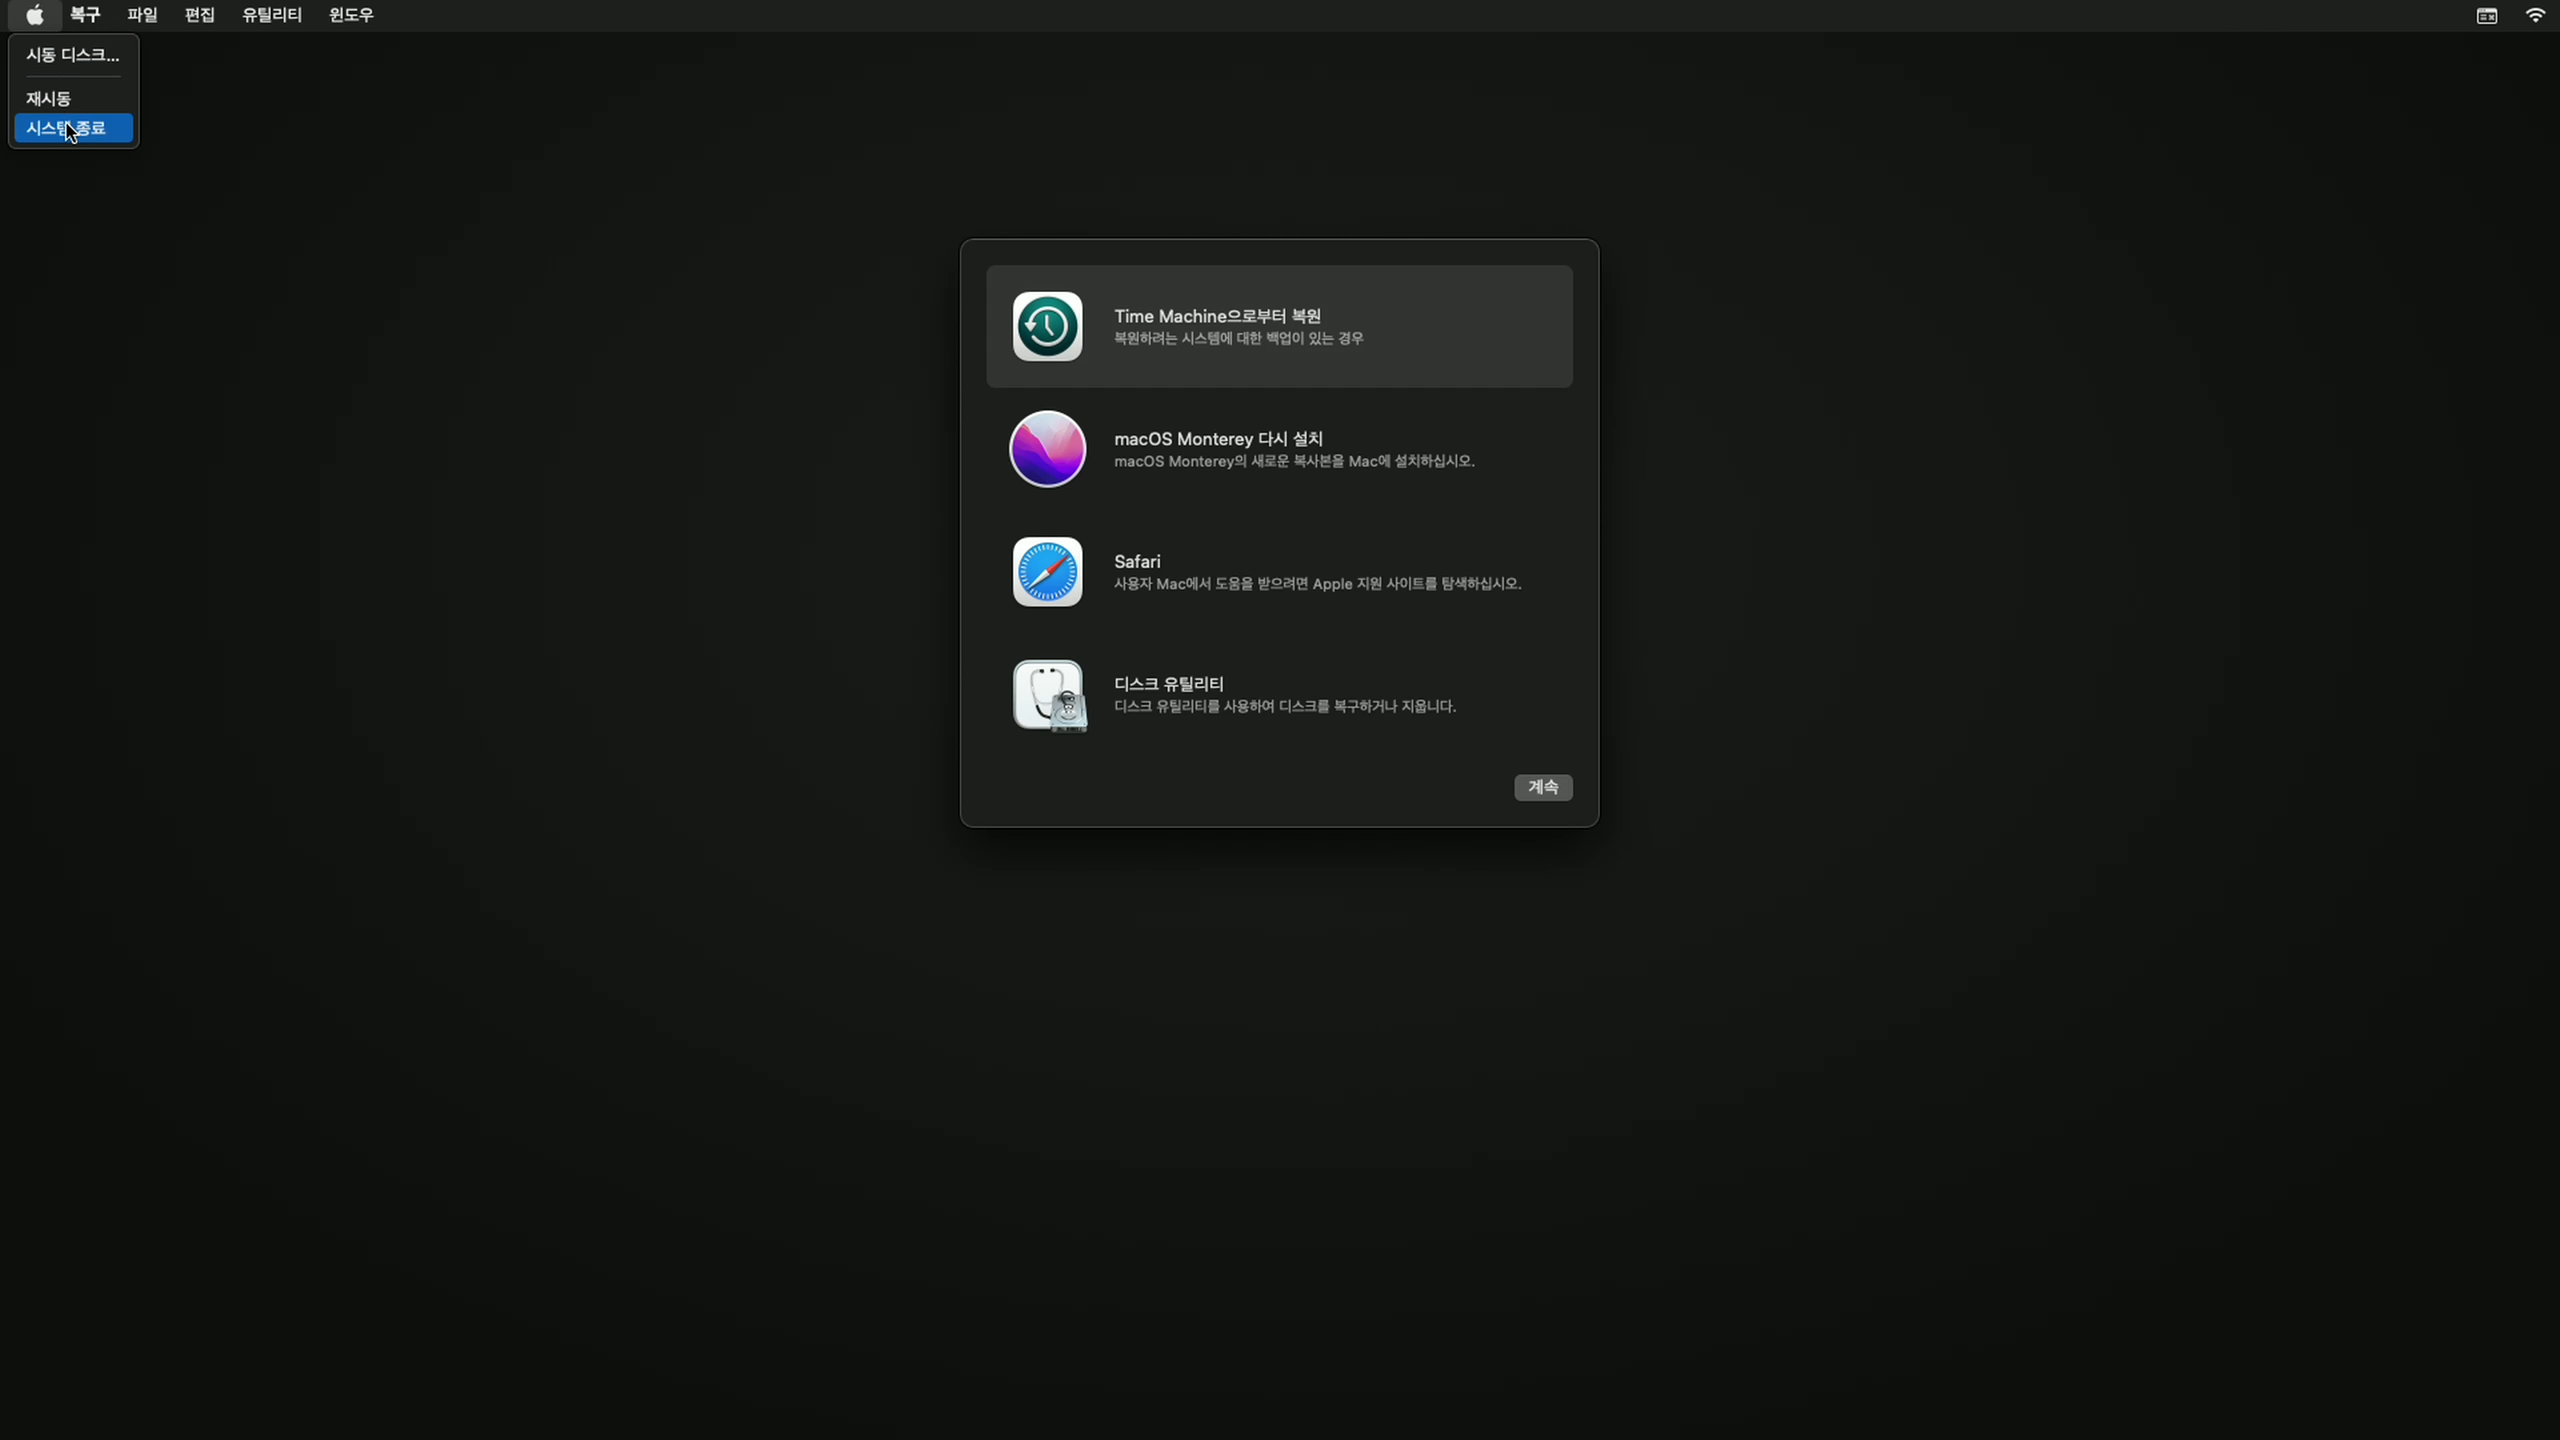Open the 파일 menu
2560x1440 pixels.
pyautogui.click(x=142, y=15)
